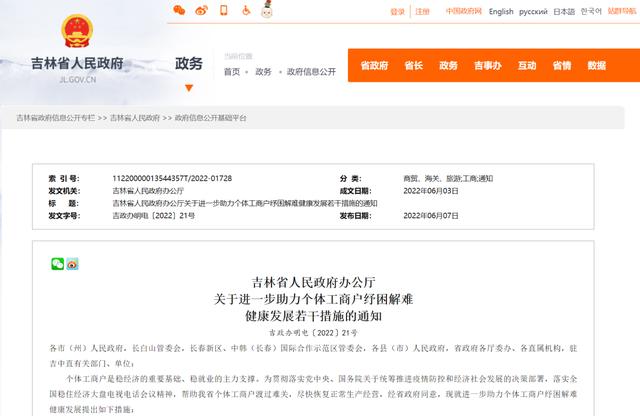The height and width of the screenshot is (416, 640).
Task: Open the 数据 navigation tab
Action: point(596,65)
